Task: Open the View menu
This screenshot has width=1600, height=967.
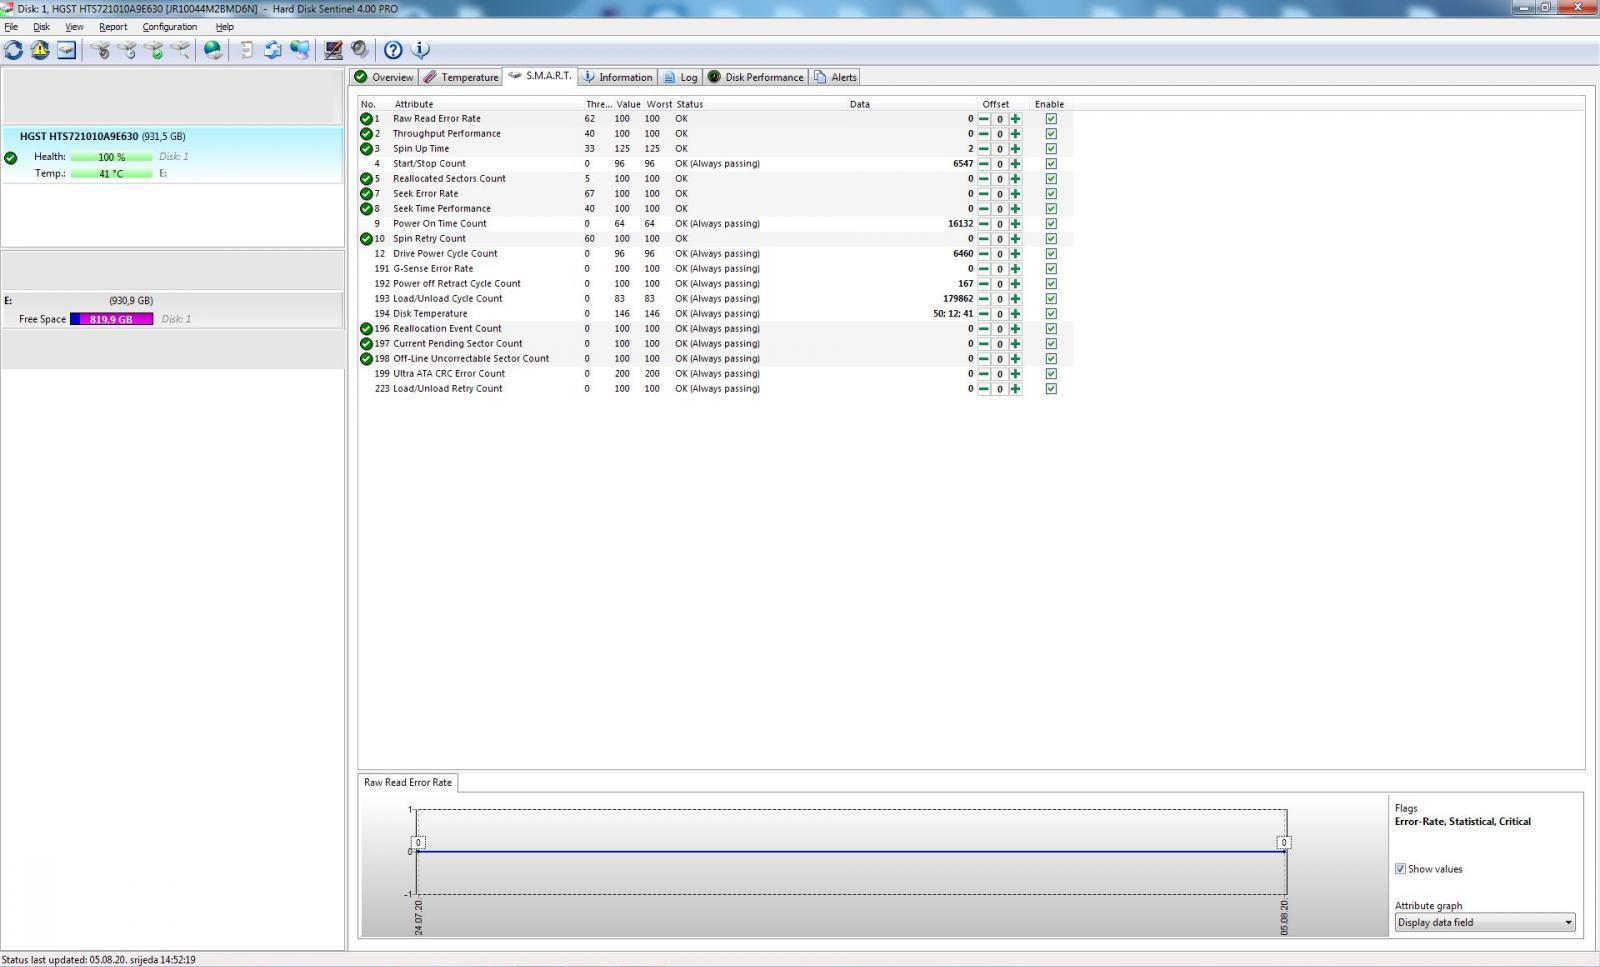Action: pos(74,27)
